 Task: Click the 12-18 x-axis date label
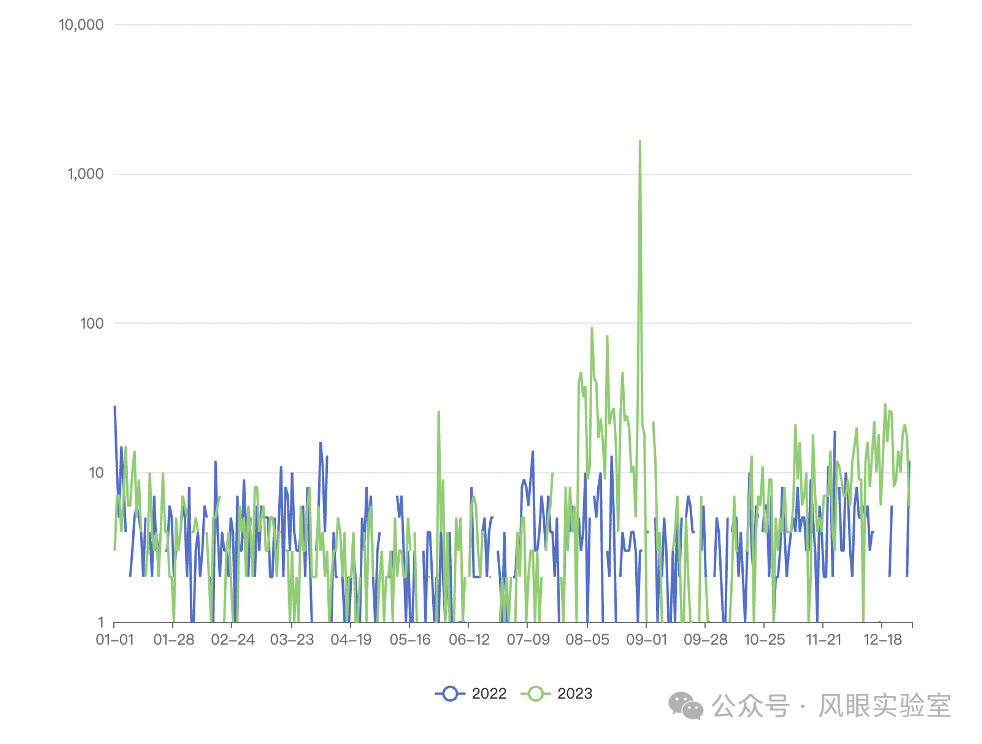tap(883, 640)
